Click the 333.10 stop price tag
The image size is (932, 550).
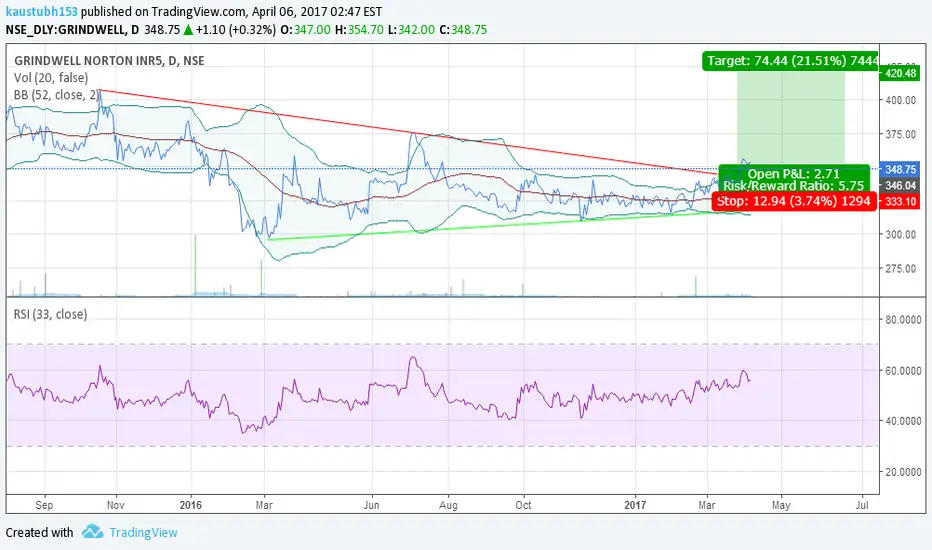[x=900, y=202]
